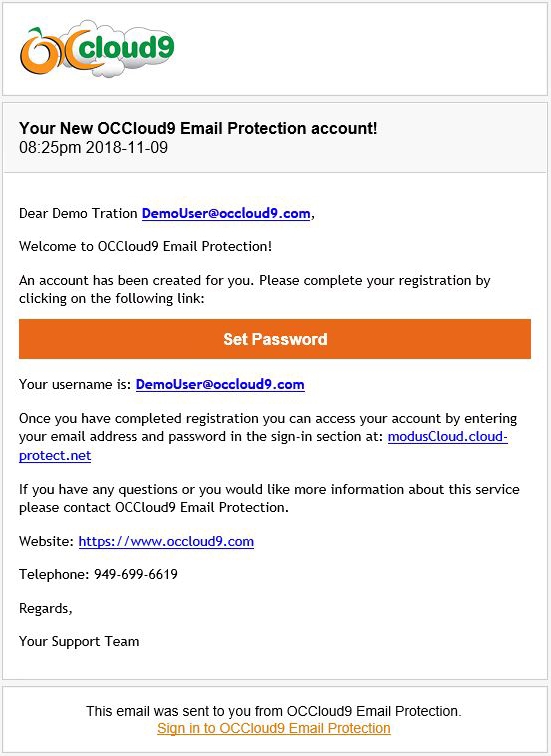551x756 pixels.
Task: Open DemoUser email link in greeting line
Action: 226,214
